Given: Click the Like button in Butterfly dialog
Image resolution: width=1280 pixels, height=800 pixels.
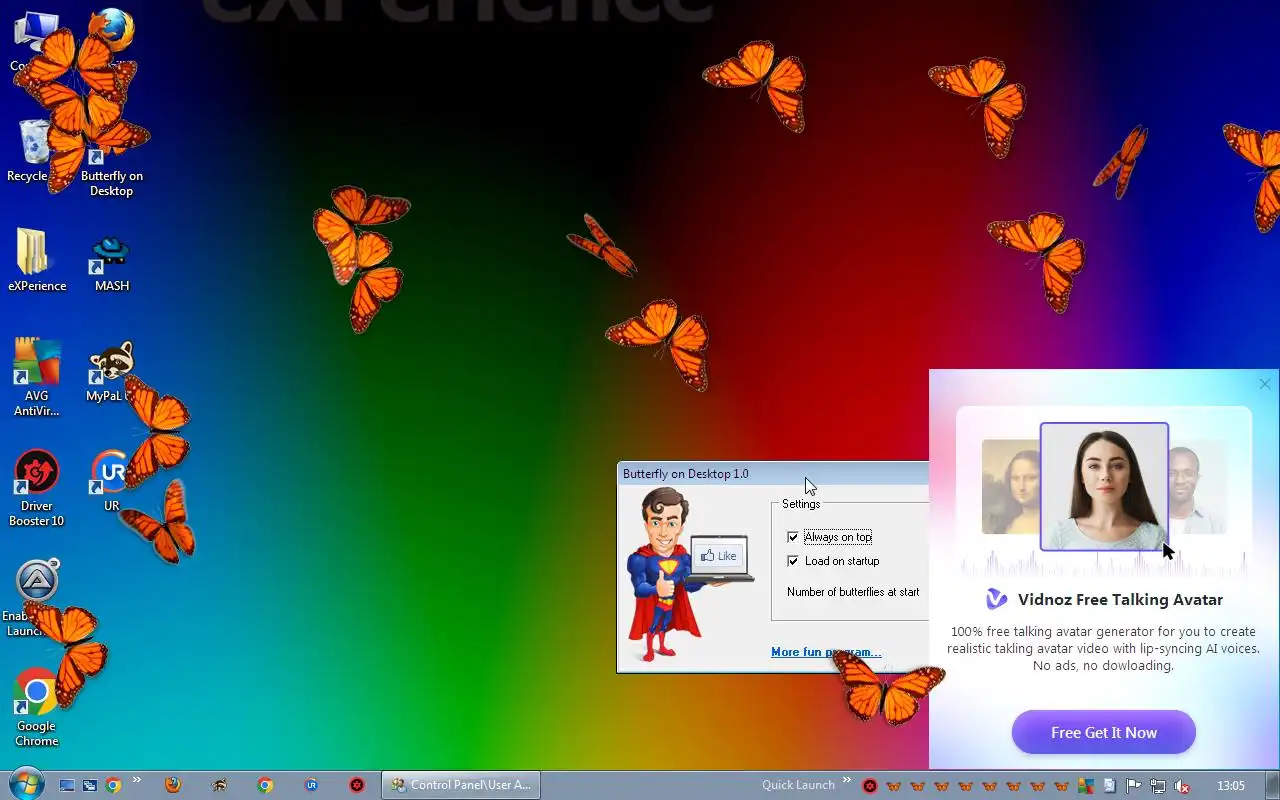Looking at the screenshot, I should [x=718, y=556].
